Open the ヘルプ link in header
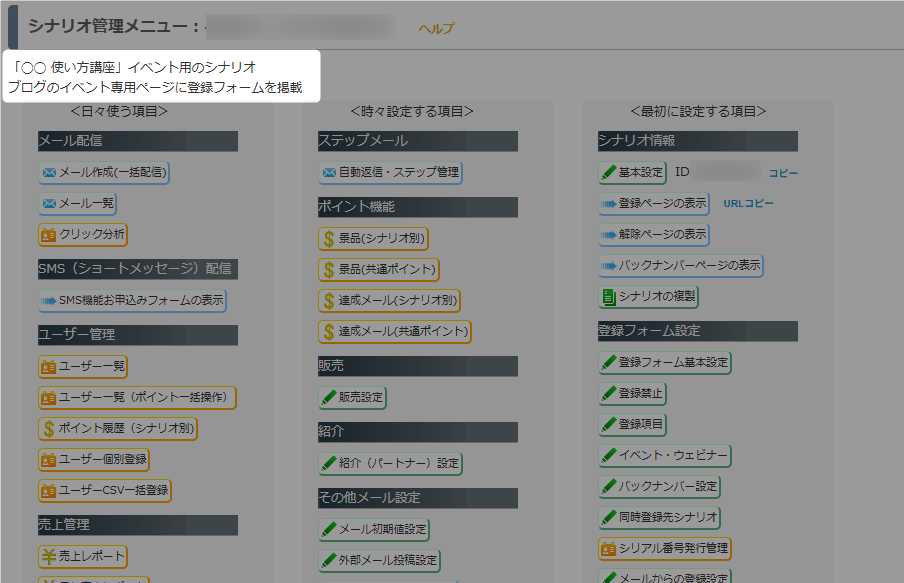The image size is (904, 583). coord(436,29)
